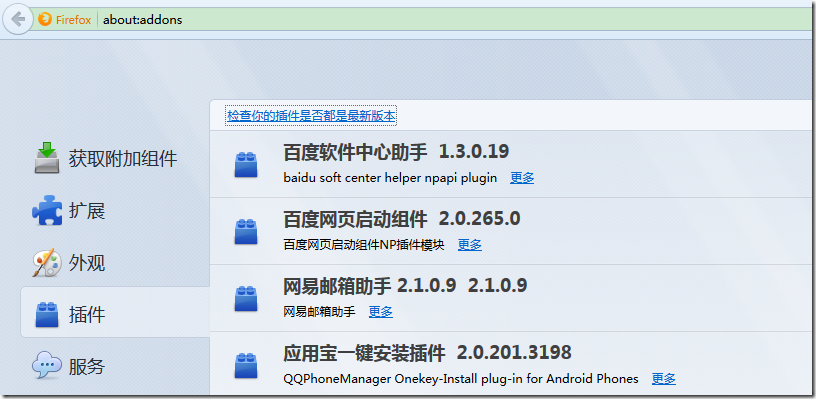Image resolution: width=816 pixels, height=399 pixels.
Task: Click the 服务 speech bubble icon
Action: point(47,366)
